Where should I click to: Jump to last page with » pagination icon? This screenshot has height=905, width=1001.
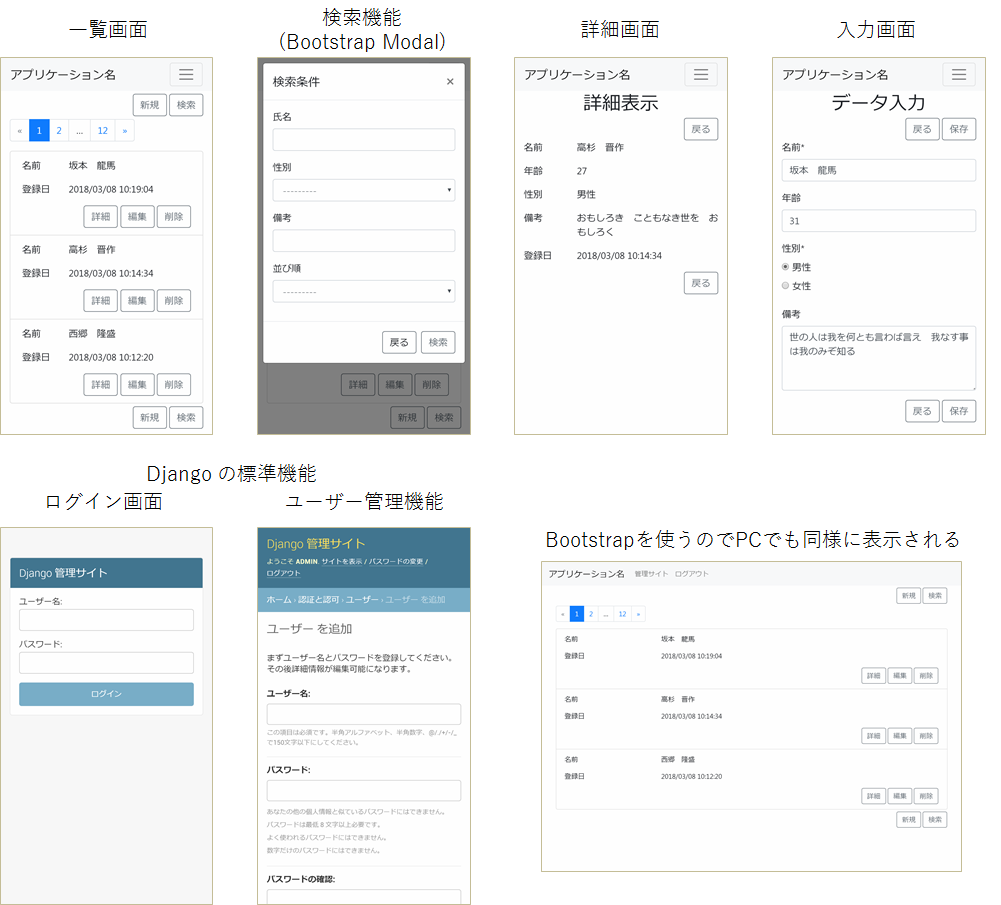125,130
